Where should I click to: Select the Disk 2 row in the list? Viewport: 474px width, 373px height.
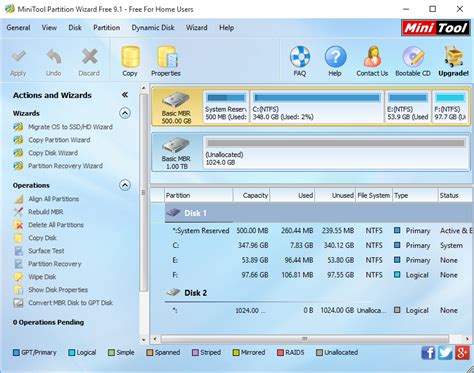(318, 293)
